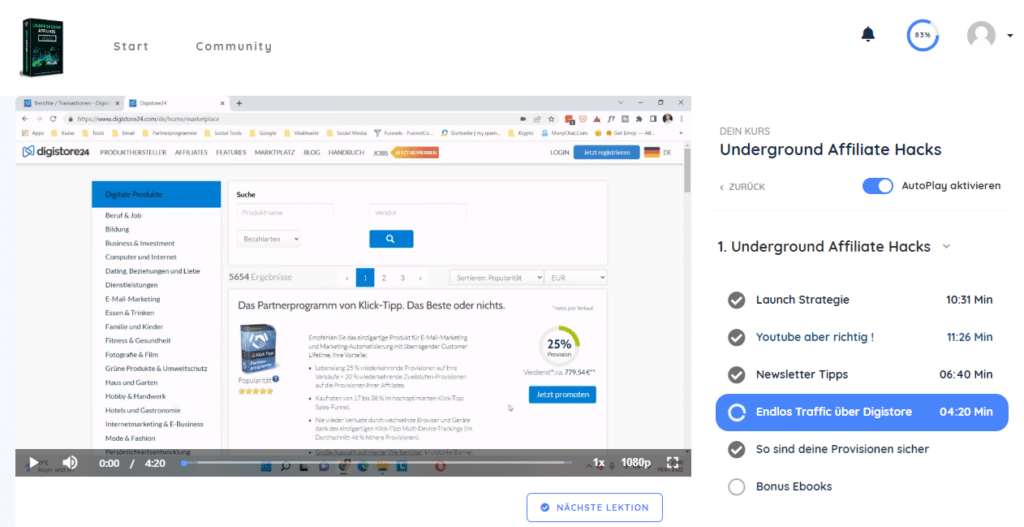Toggle Launch Strategie completion check
This screenshot has width=1024, height=527.
pyautogui.click(x=736, y=300)
